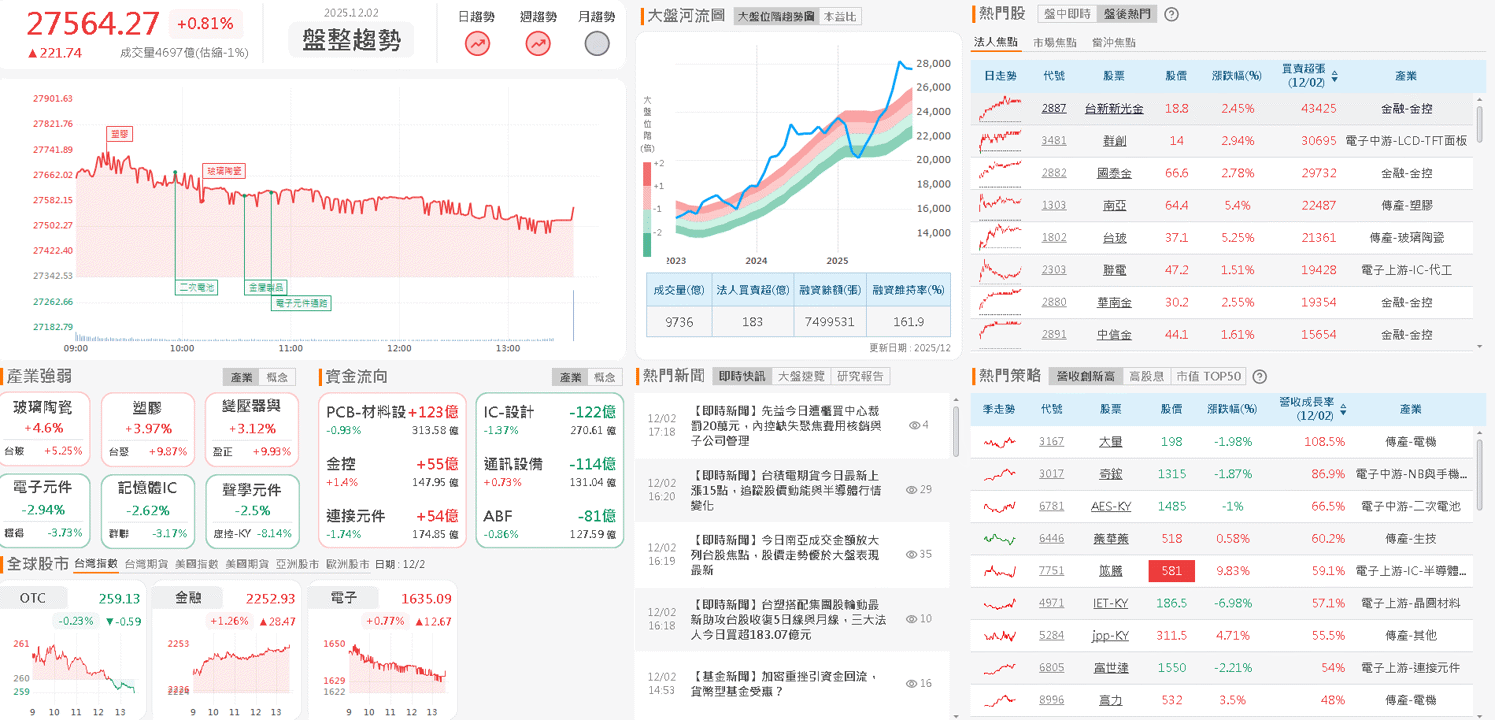Open stock link AES-KY
The image size is (1495, 720).
1111,506
